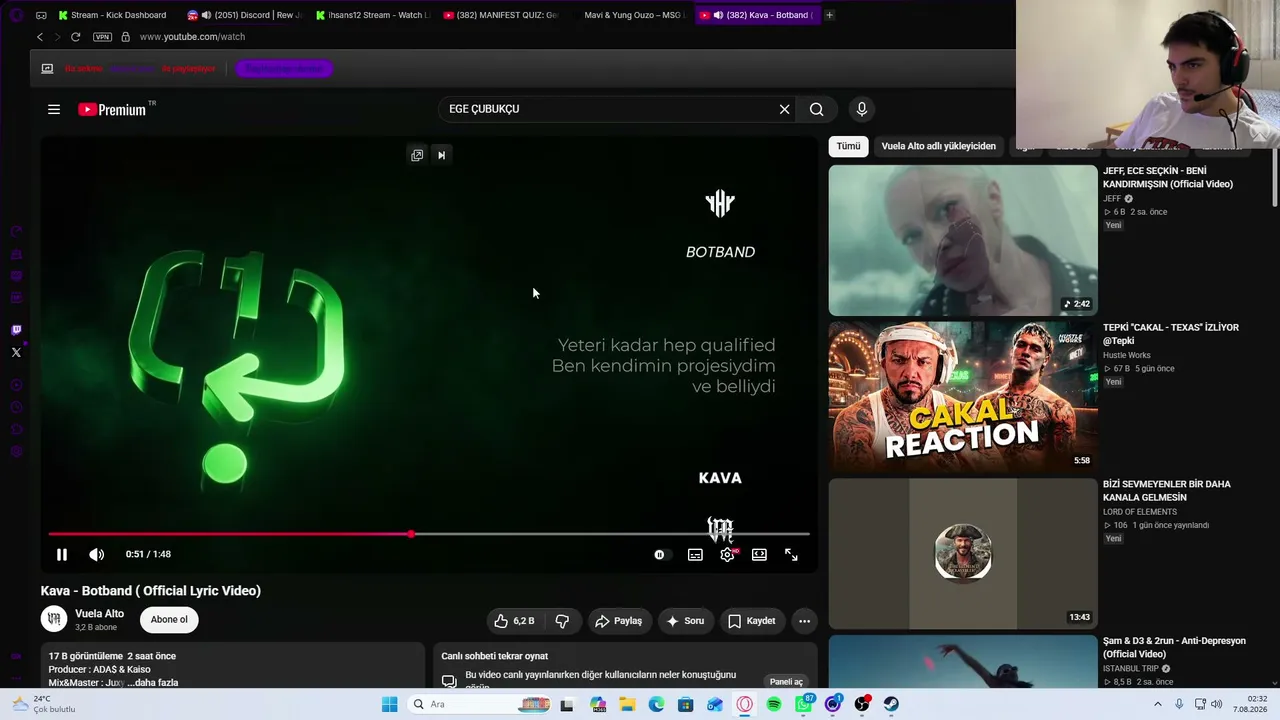
Task: Expand the description with ...daha fazla
Action: coord(153,683)
